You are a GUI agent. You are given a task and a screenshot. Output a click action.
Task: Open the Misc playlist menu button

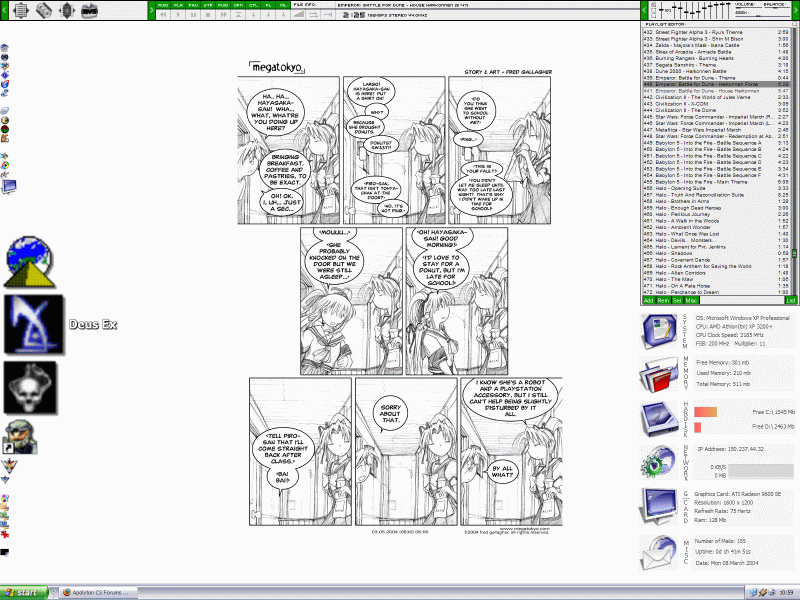(691, 300)
